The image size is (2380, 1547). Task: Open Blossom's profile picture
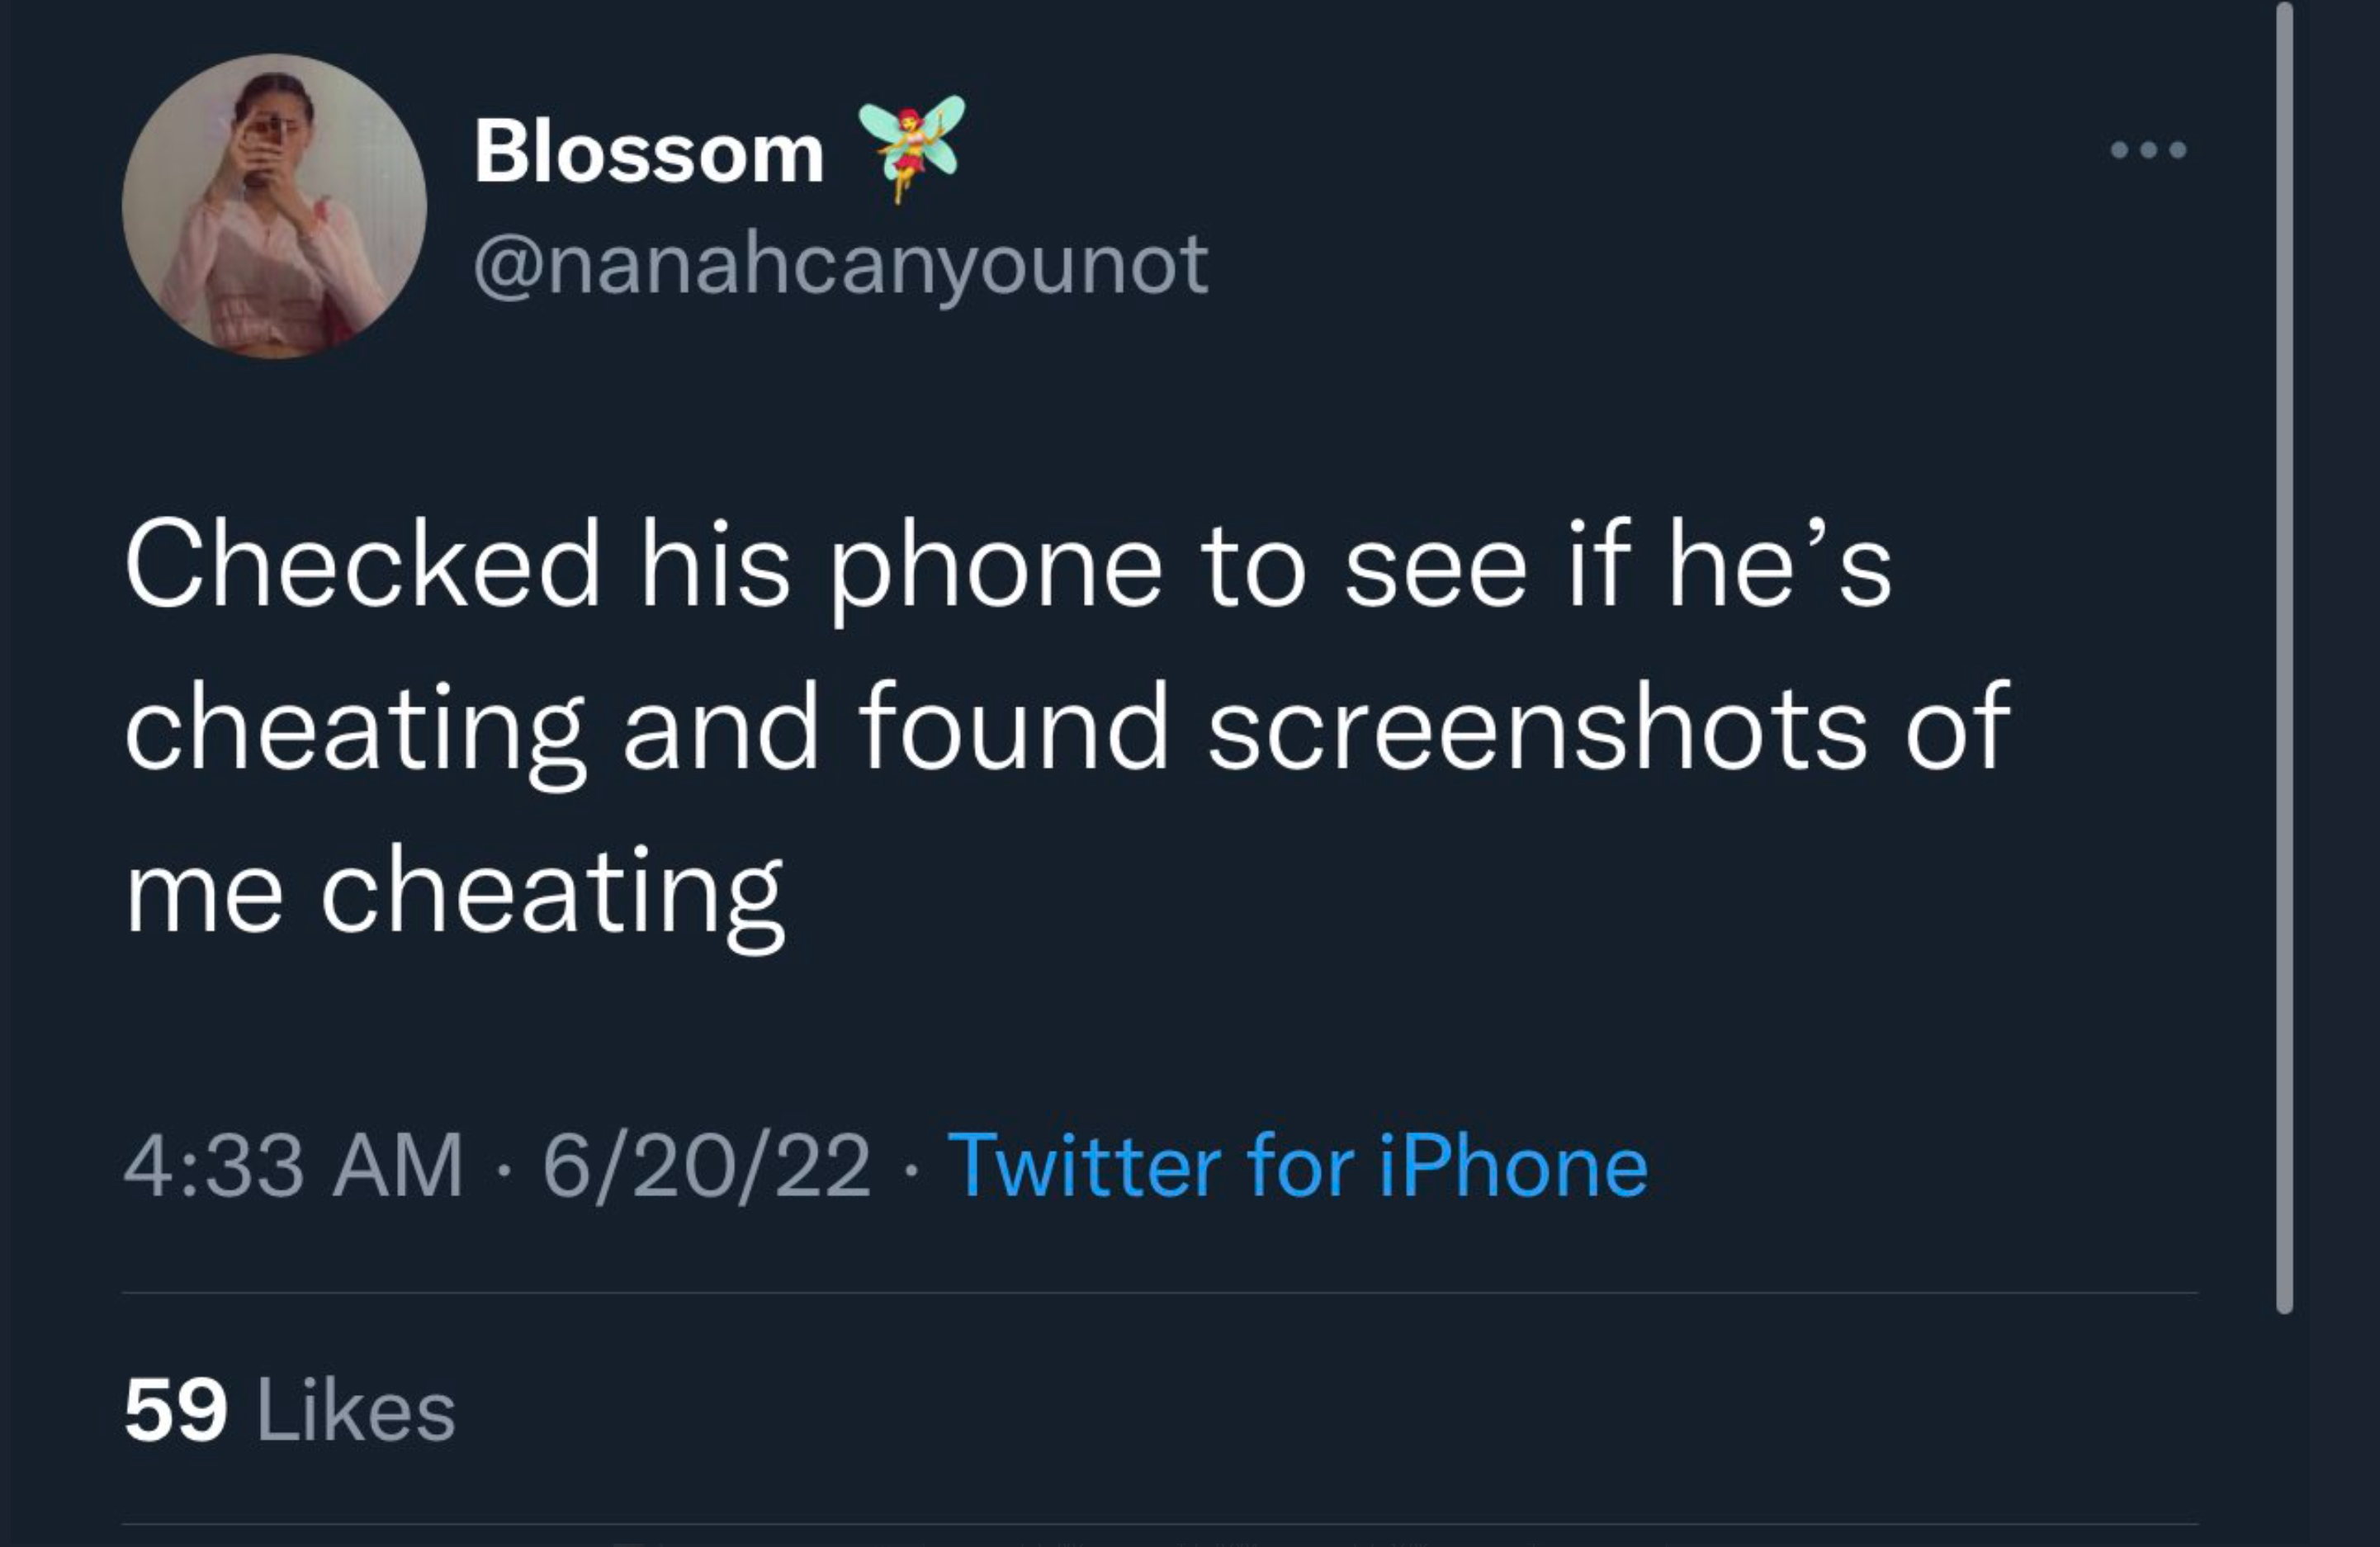pos(274,206)
